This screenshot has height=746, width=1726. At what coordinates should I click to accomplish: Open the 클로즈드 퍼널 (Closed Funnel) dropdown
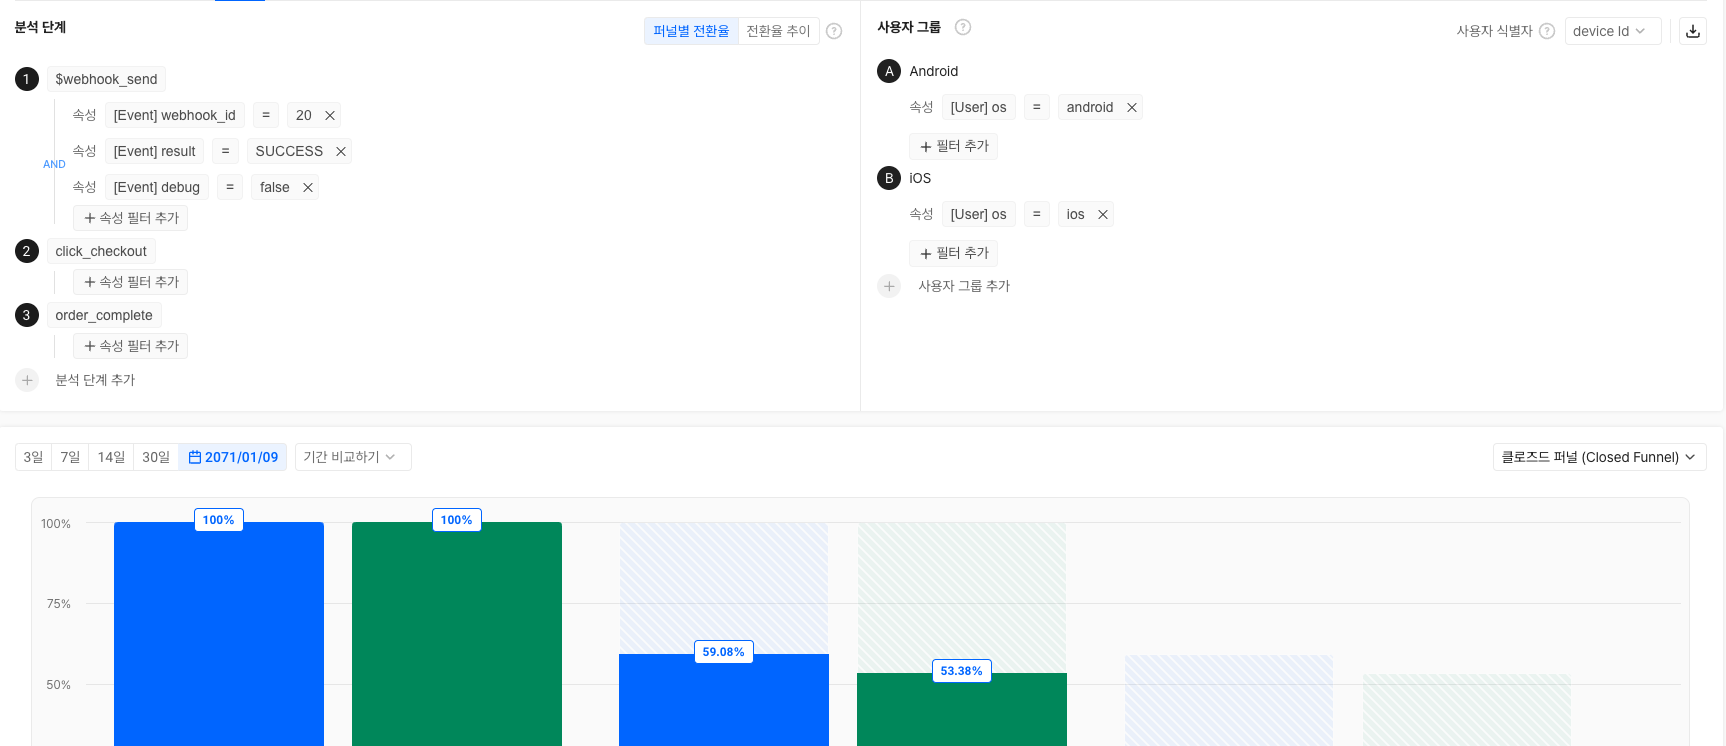click(1599, 457)
